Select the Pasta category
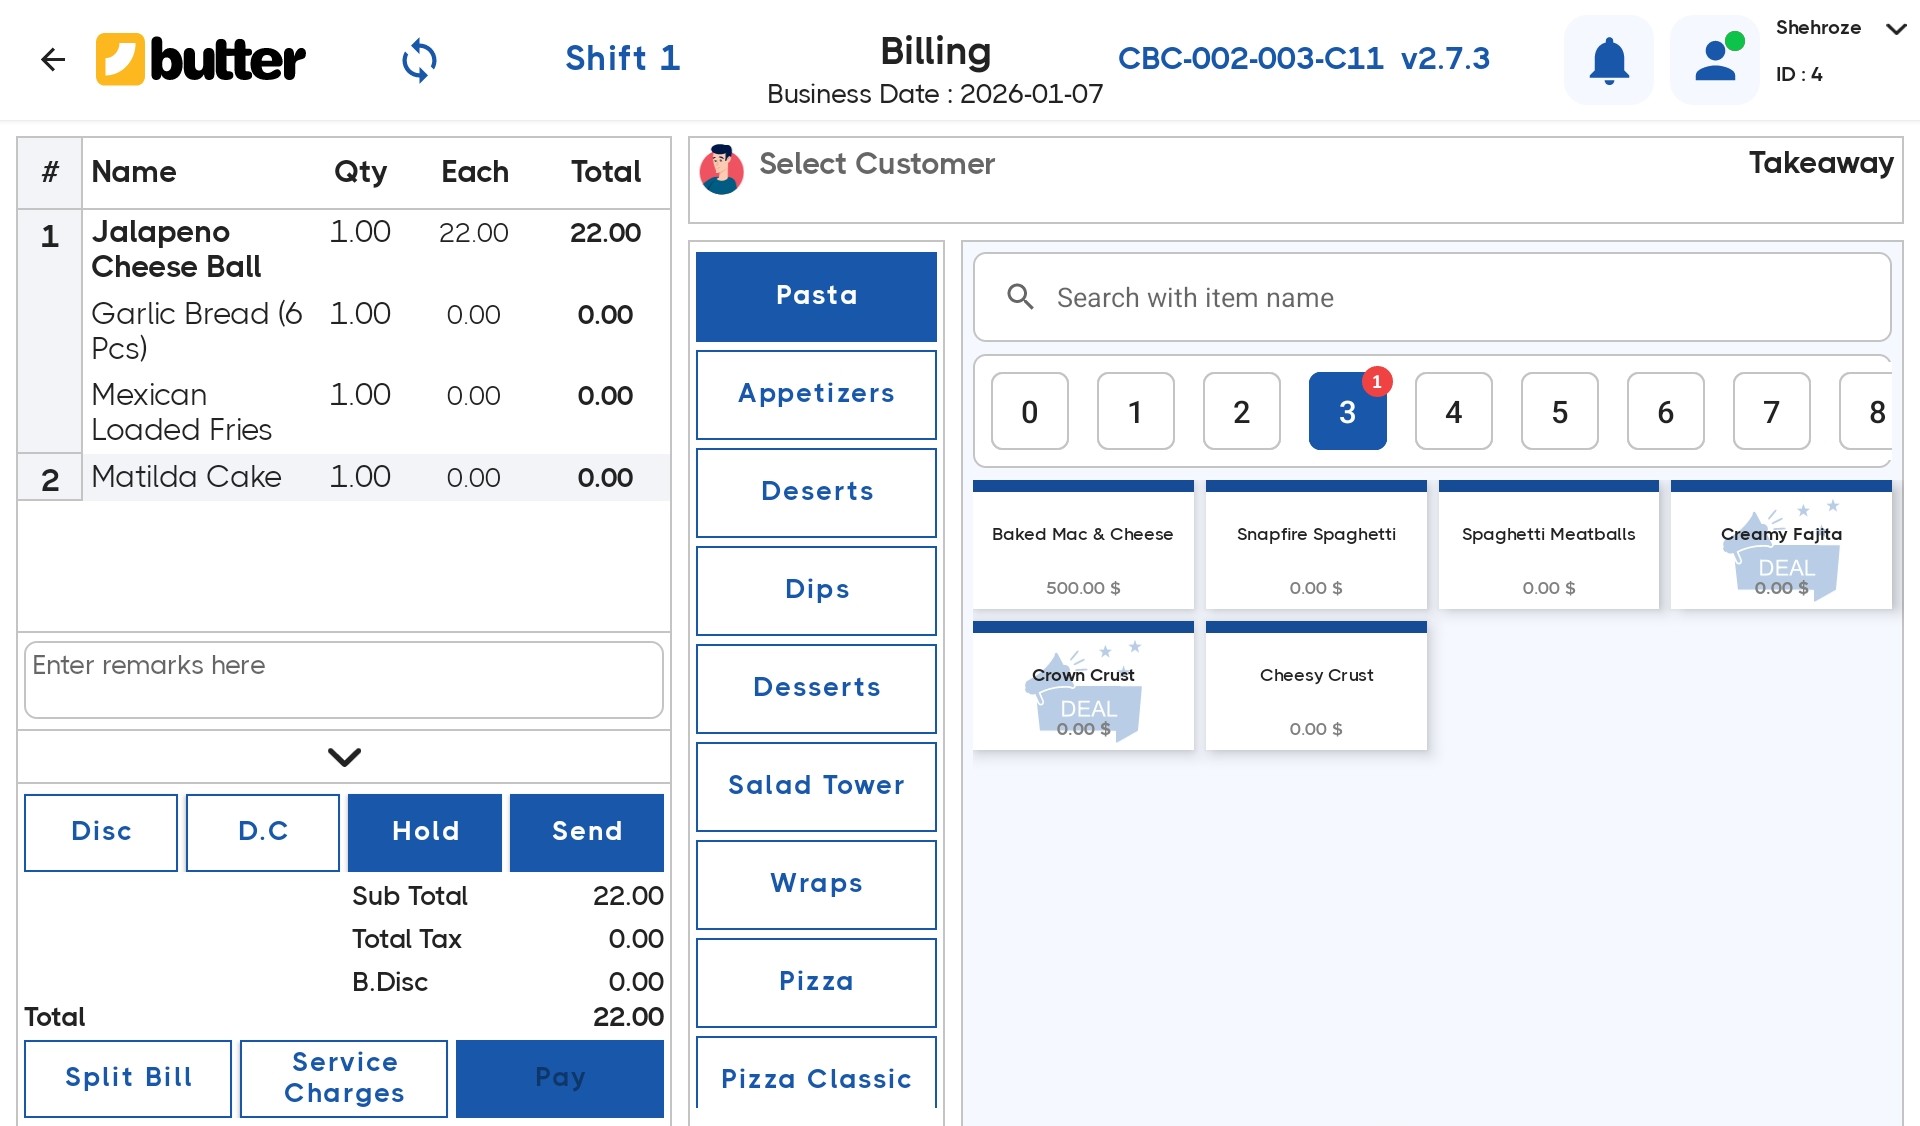 pyautogui.click(x=816, y=296)
